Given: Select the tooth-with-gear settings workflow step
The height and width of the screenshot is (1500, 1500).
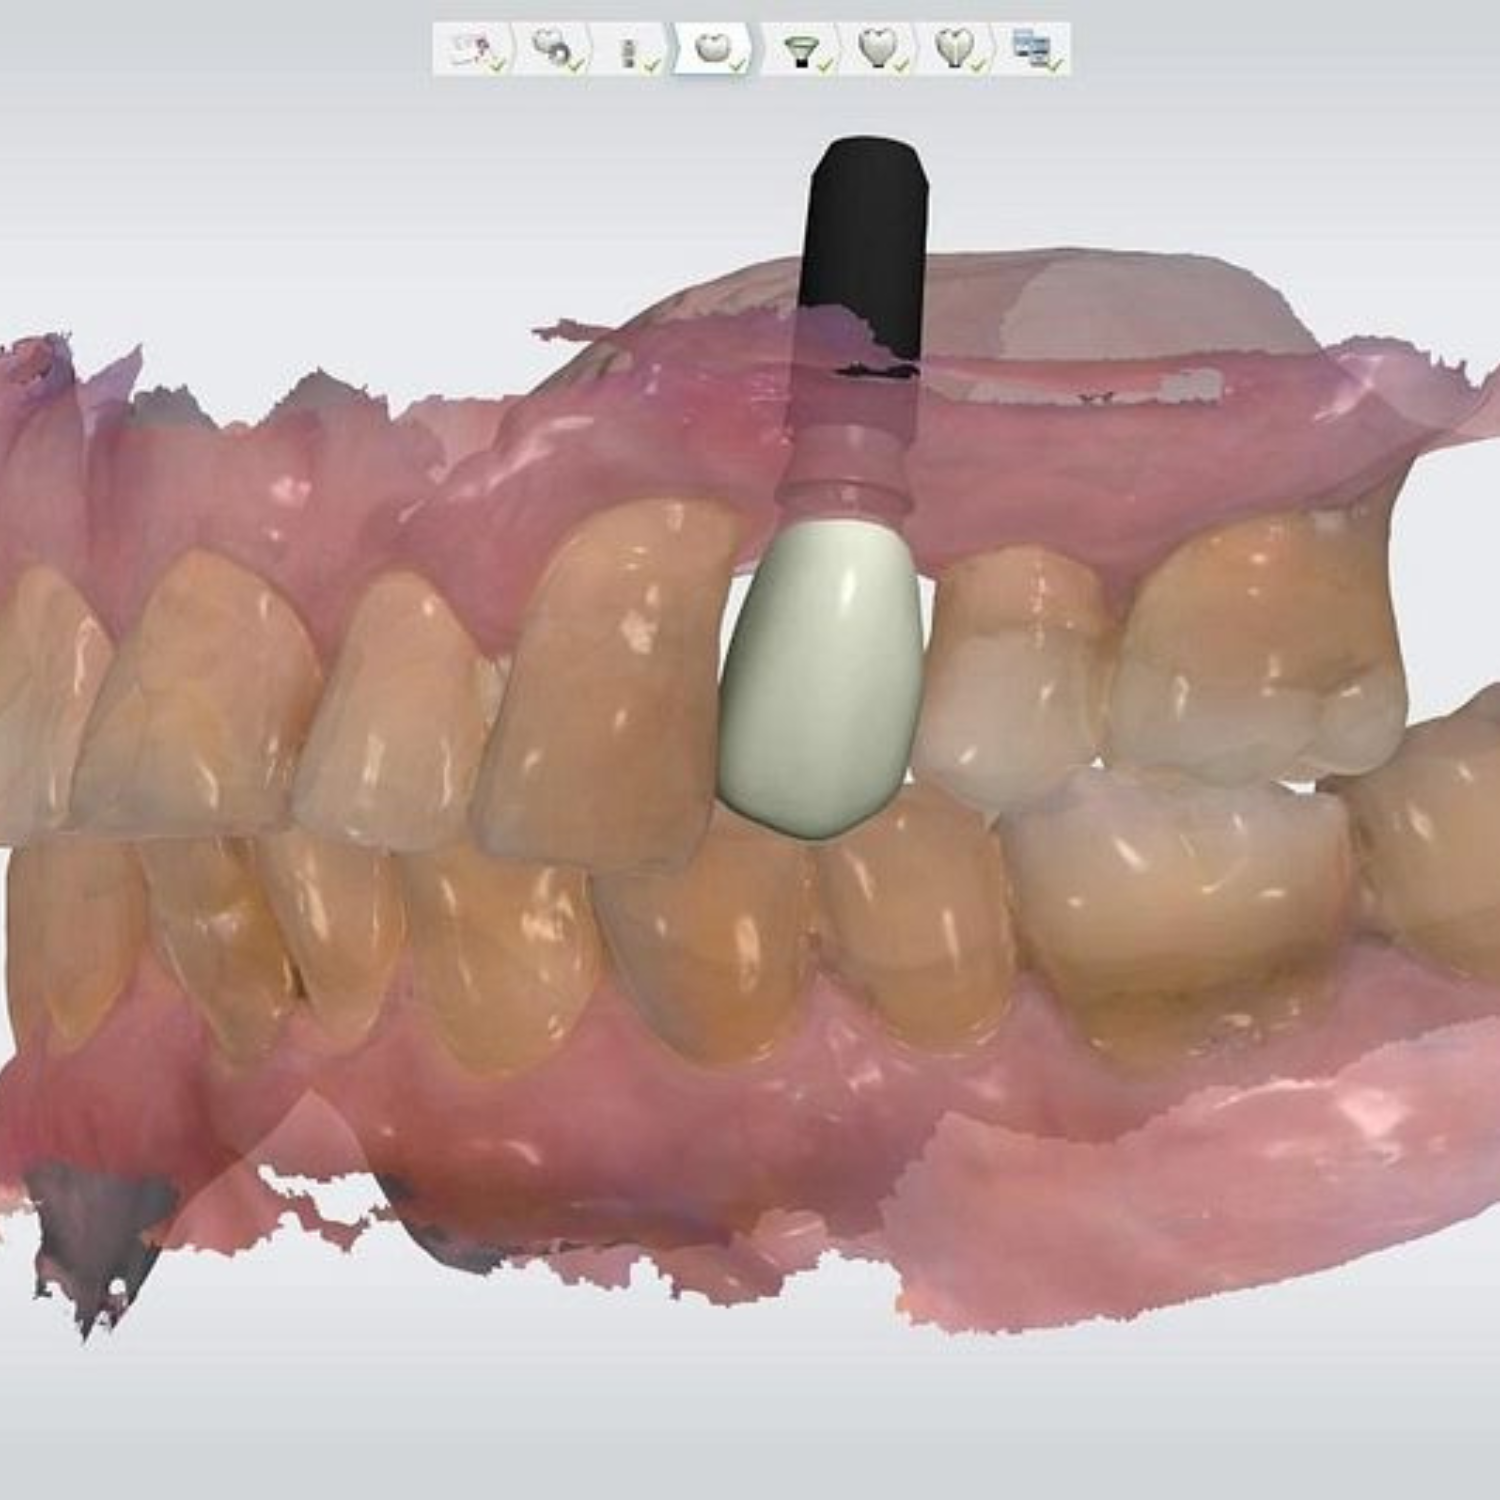Looking at the screenshot, I should click(552, 49).
